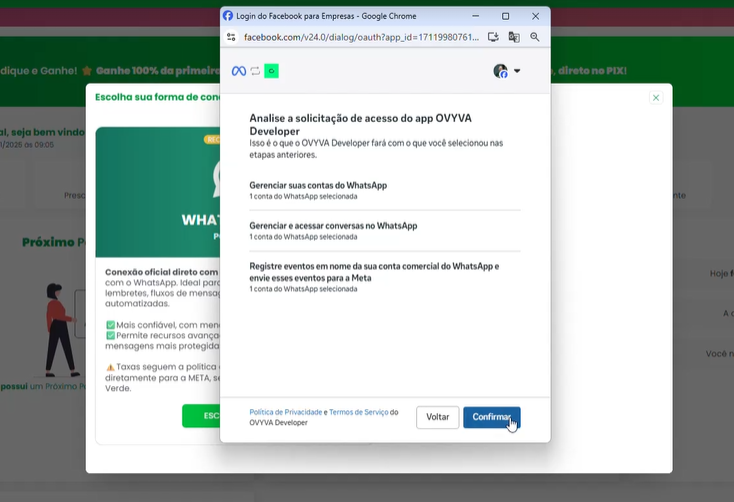Viewport: 734px width, 502px height.
Task: Click the translate page icon
Action: (514, 37)
